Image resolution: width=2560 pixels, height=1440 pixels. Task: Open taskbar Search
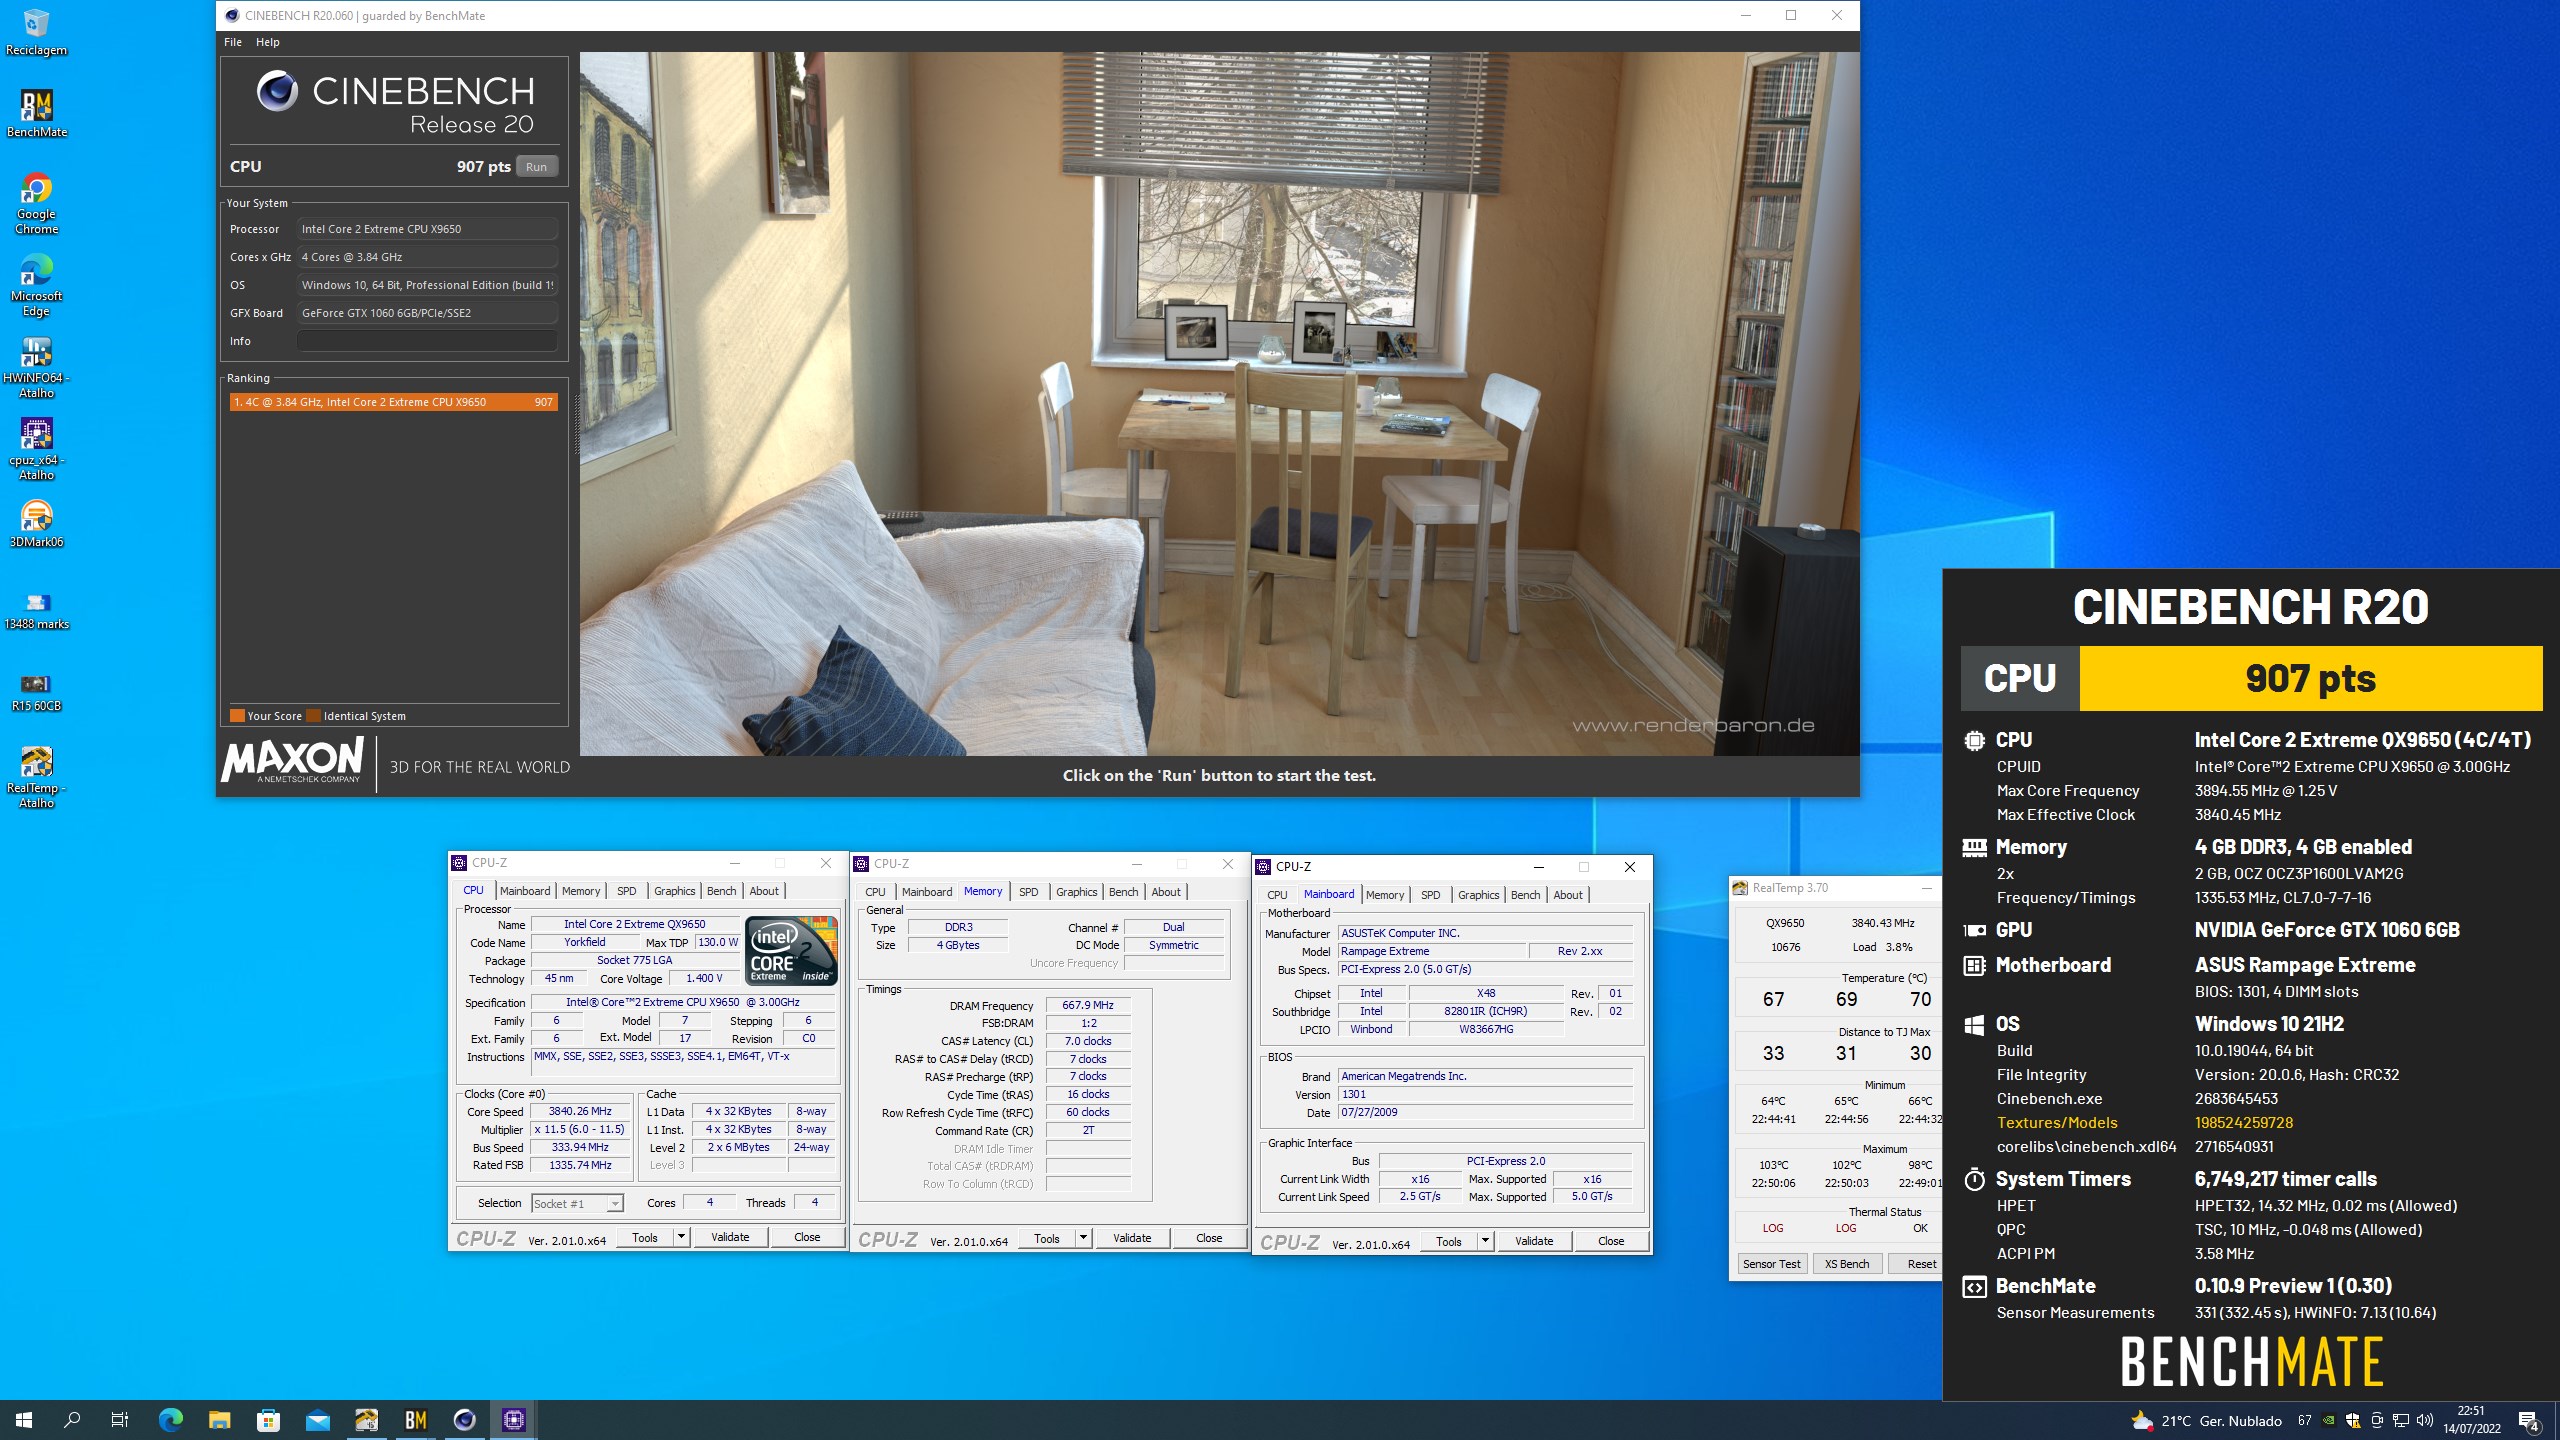point(72,1420)
